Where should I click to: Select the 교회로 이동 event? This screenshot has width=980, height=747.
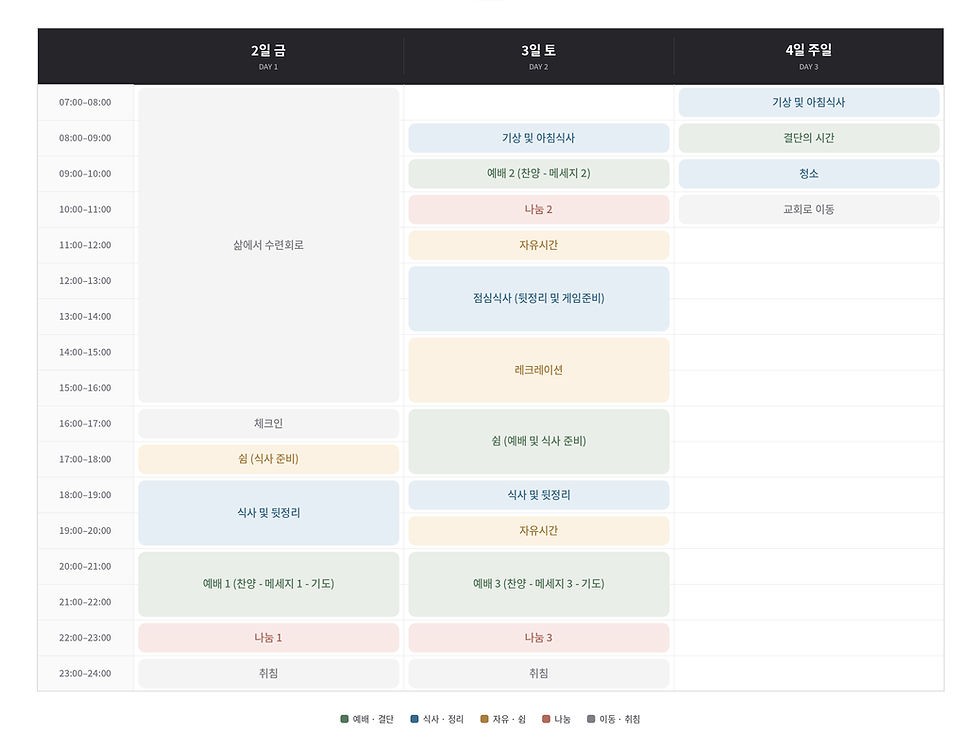pos(809,209)
